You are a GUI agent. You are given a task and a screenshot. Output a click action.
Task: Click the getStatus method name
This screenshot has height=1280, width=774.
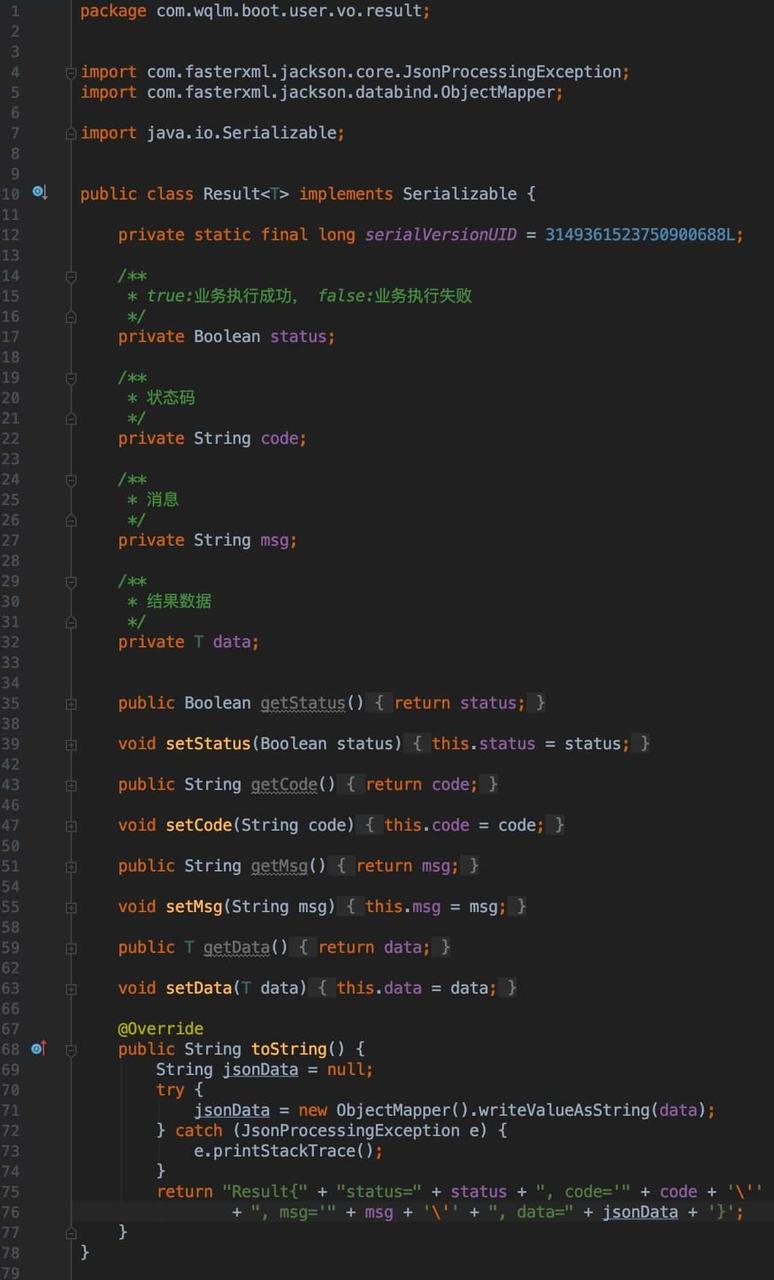point(303,703)
